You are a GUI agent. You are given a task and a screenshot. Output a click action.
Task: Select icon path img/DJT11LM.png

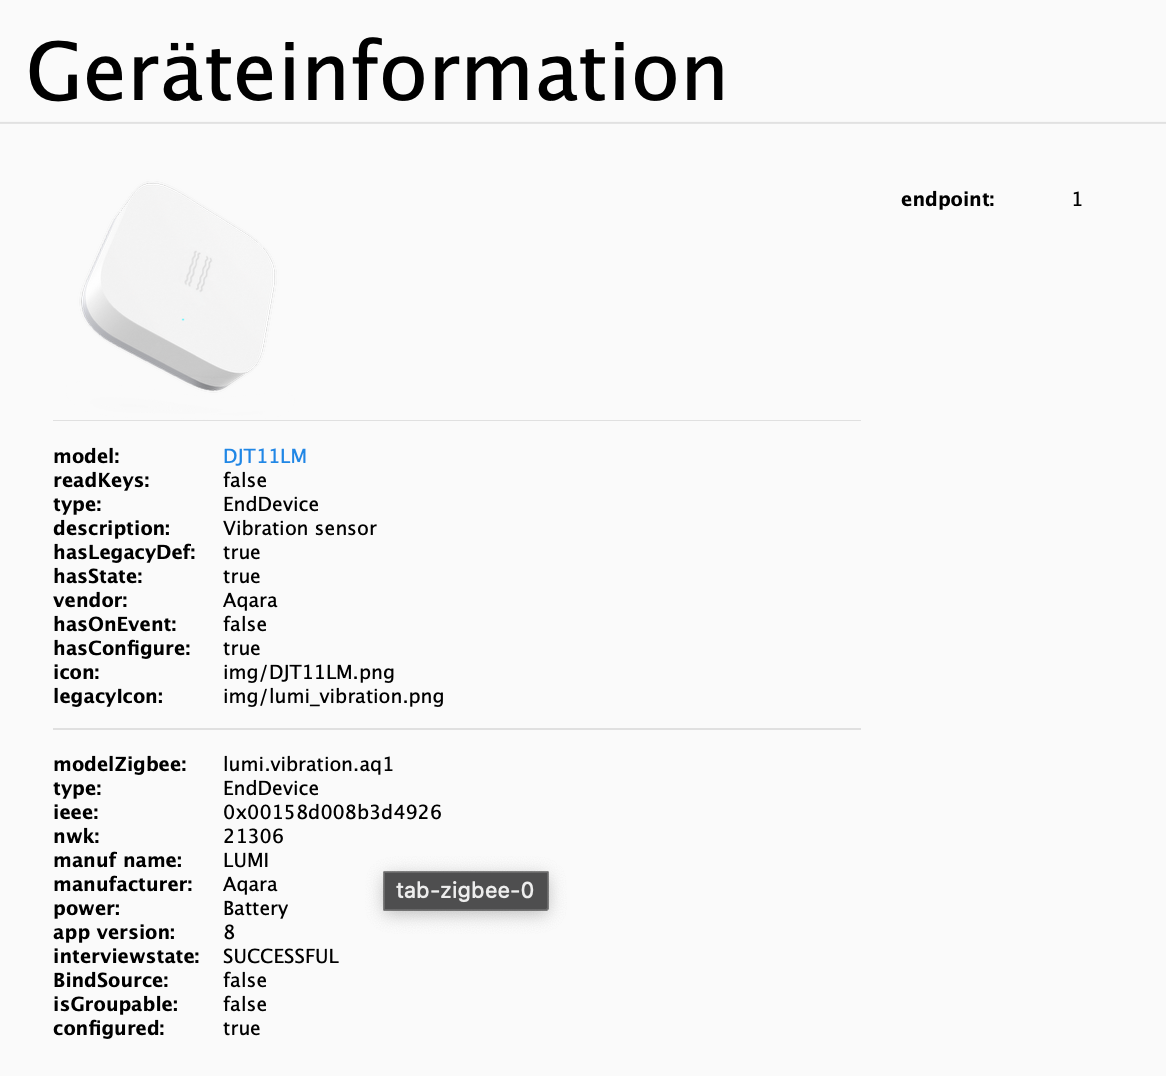click(x=309, y=672)
